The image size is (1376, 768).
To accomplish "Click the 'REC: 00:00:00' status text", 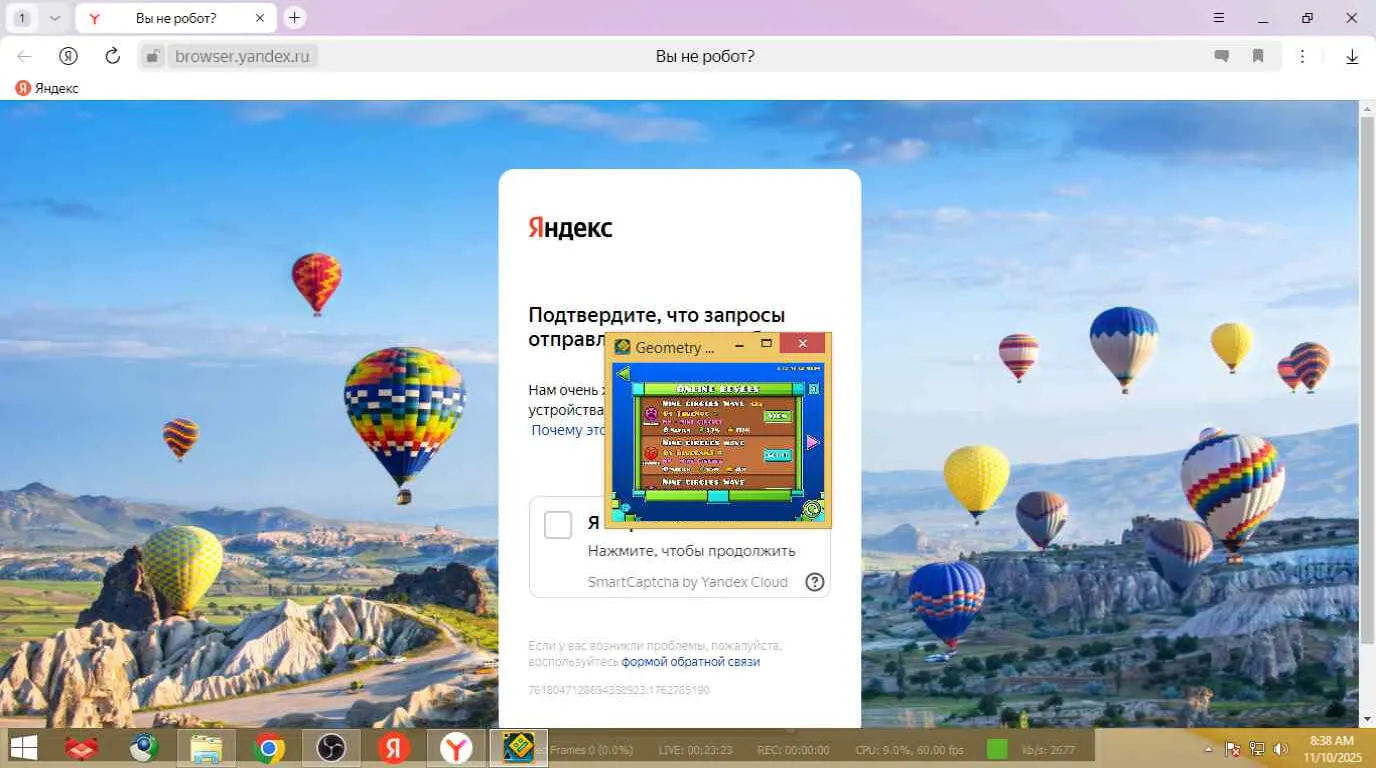I will [x=793, y=750].
